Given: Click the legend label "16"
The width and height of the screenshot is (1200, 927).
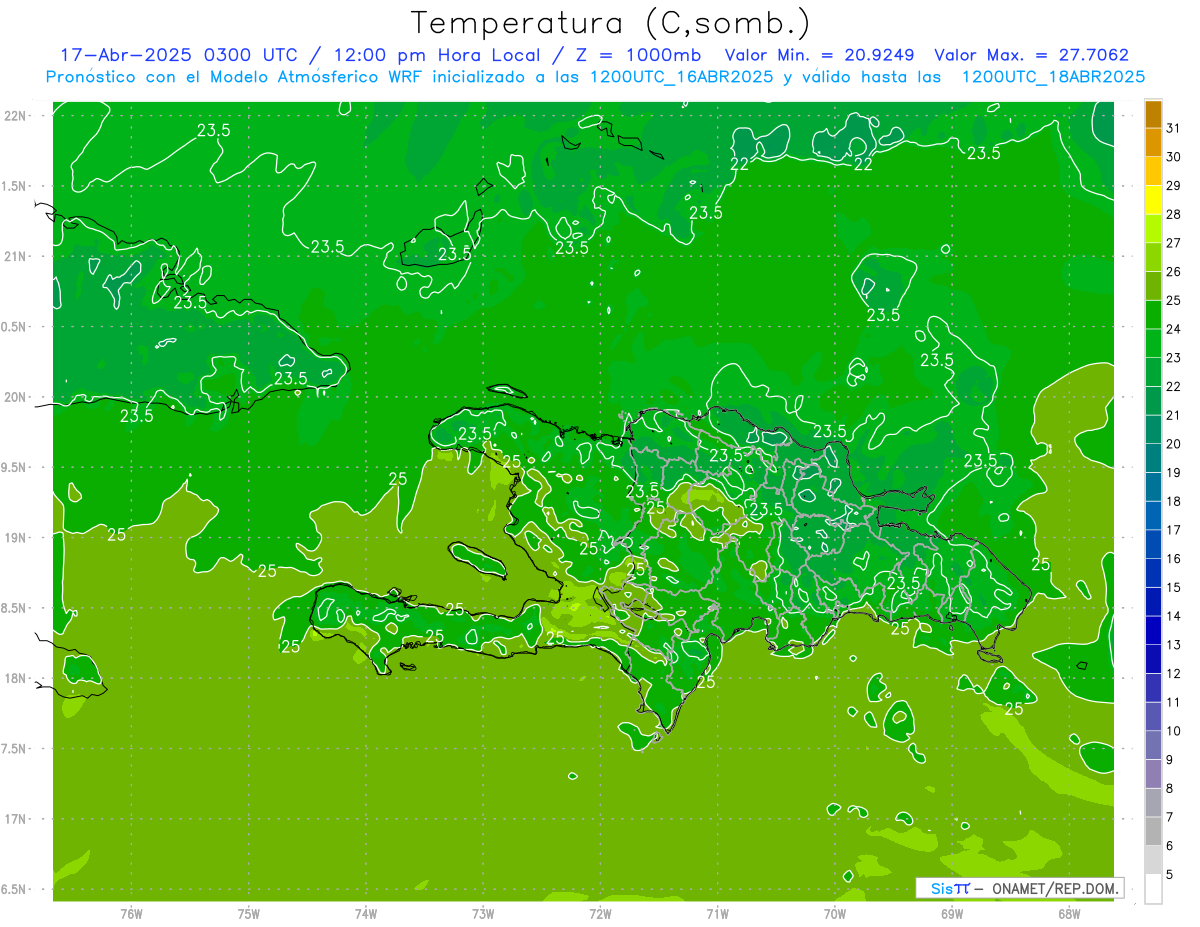Looking at the screenshot, I should coord(1174,559).
